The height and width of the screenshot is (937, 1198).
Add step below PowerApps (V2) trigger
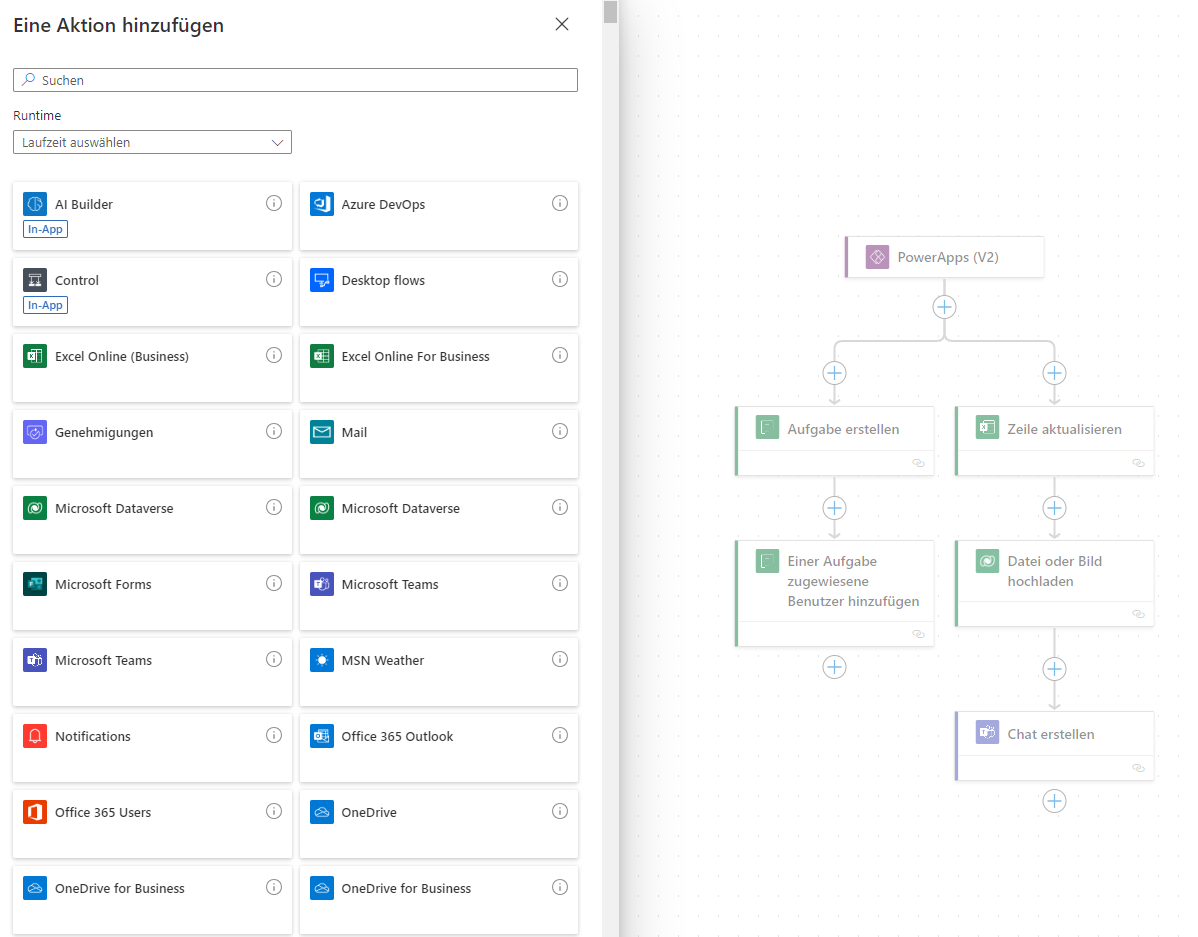click(x=944, y=307)
